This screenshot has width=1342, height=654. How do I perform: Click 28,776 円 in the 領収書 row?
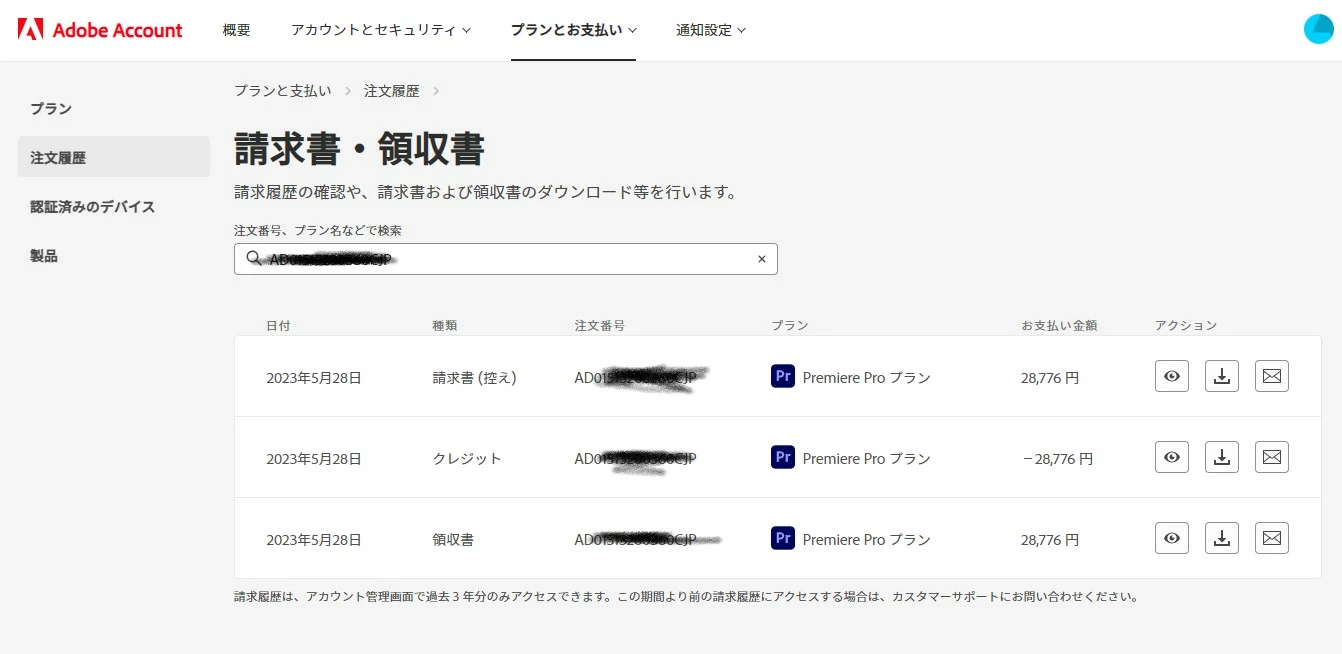1050,540
